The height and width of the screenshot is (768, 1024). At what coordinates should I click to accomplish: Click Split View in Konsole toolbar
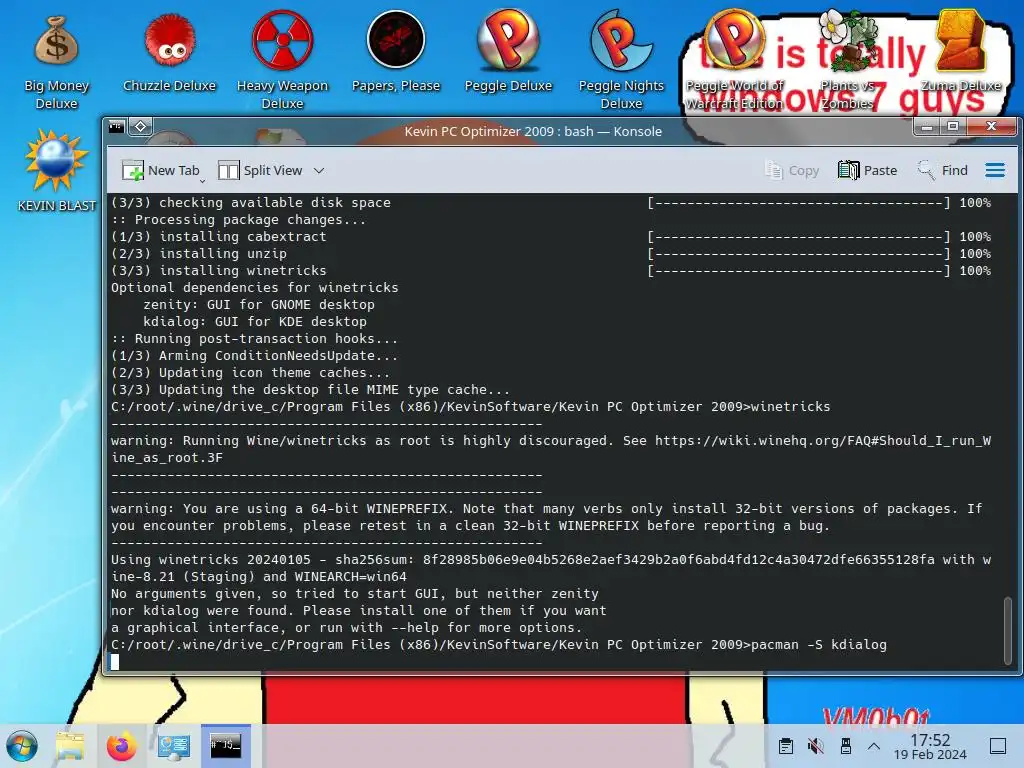[x=260, y=170]
